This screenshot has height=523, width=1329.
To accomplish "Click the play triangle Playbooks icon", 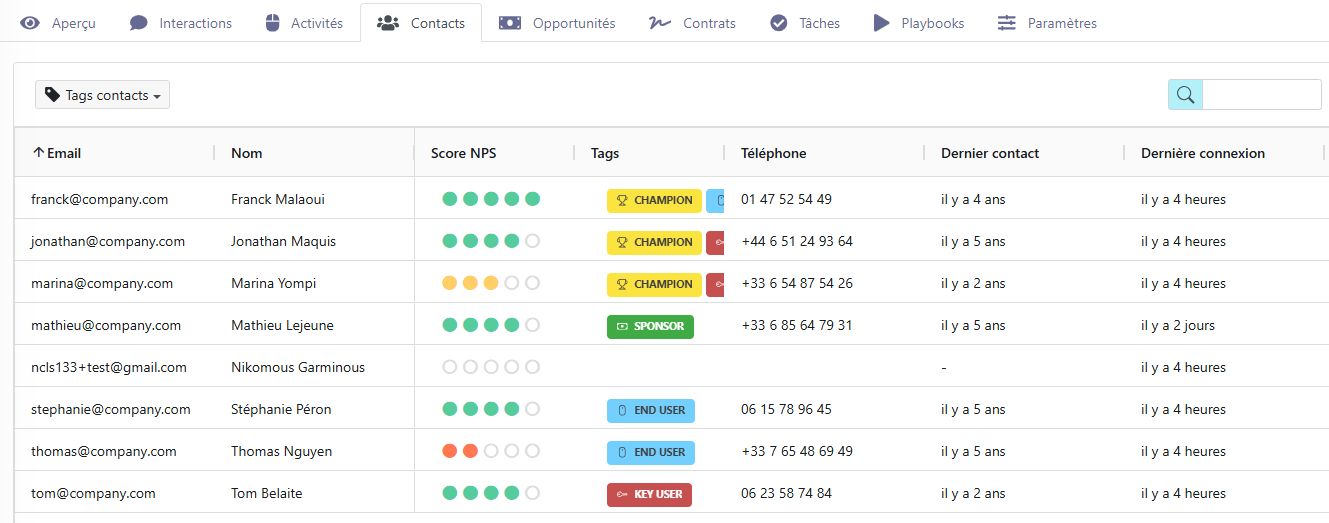I will coord(881,23).
